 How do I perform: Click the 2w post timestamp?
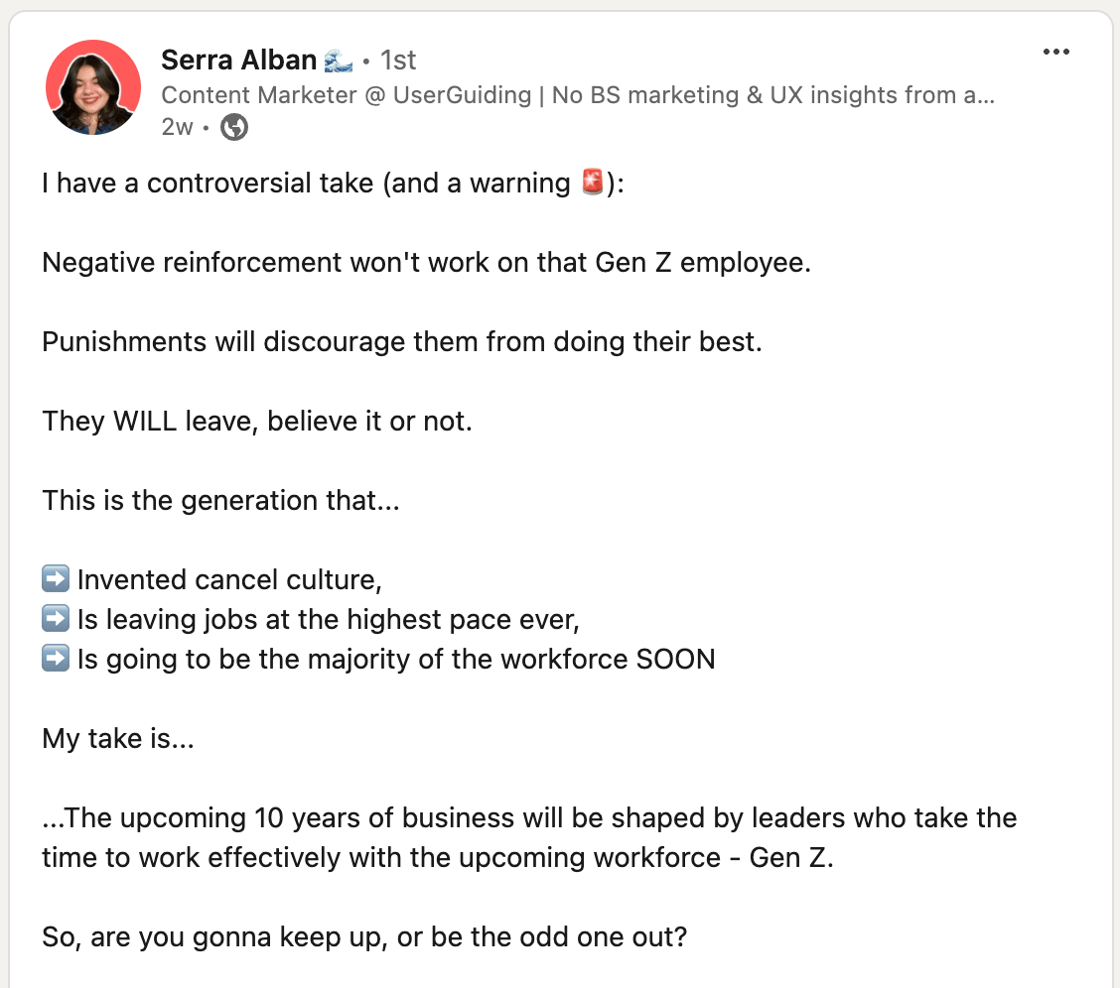176,128
